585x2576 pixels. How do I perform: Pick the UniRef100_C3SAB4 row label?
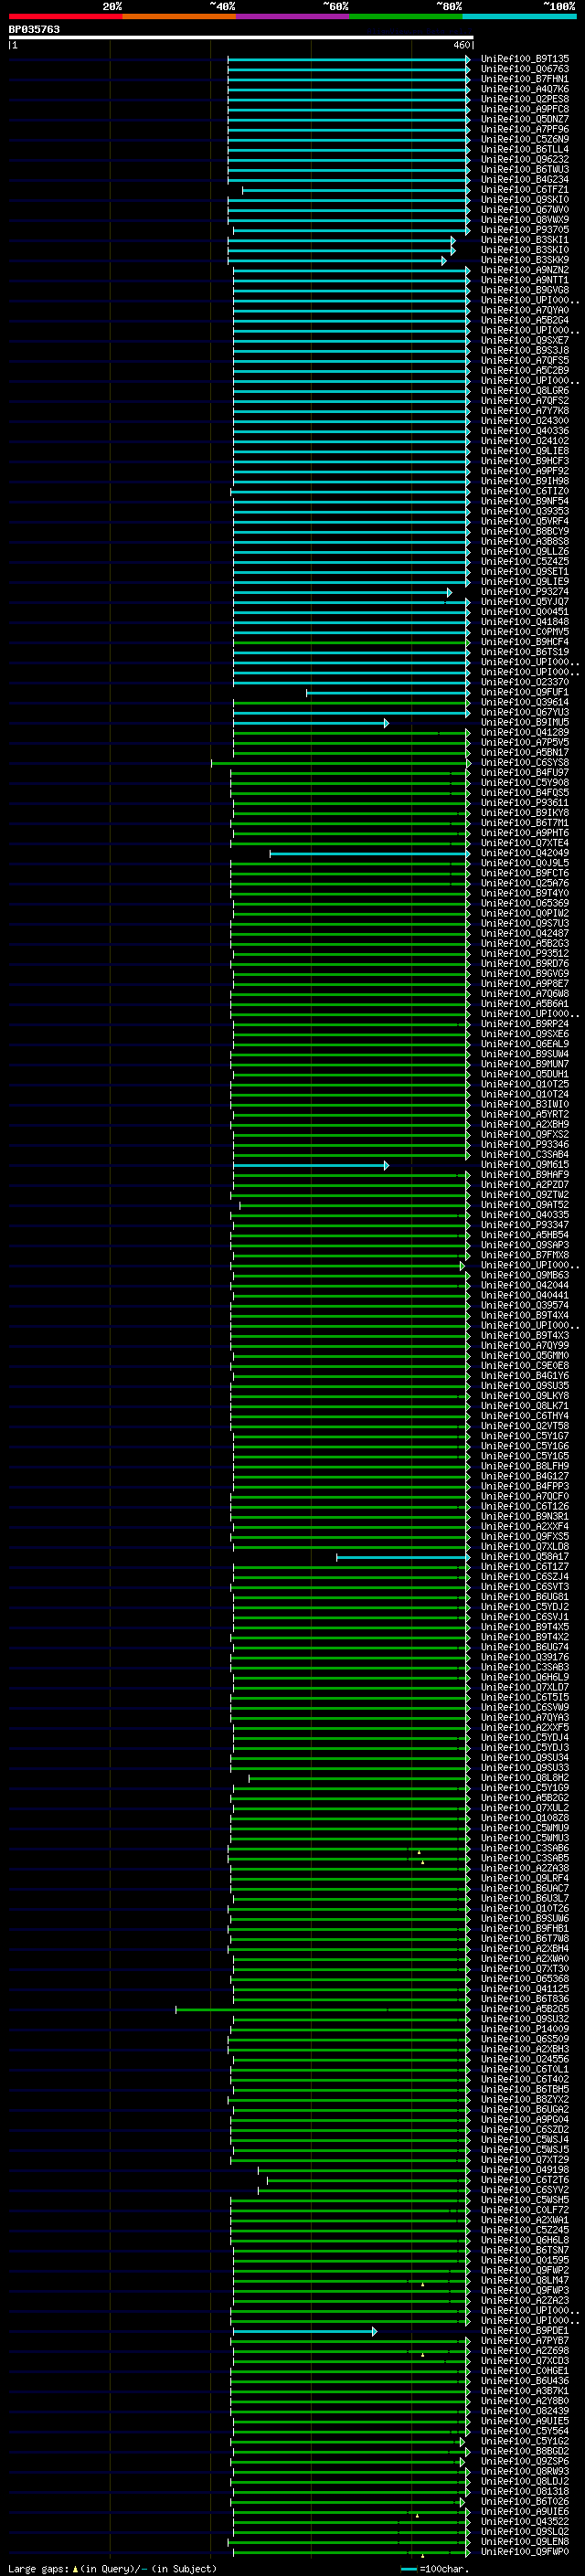pyautogui.click(x=525, y=1154)
